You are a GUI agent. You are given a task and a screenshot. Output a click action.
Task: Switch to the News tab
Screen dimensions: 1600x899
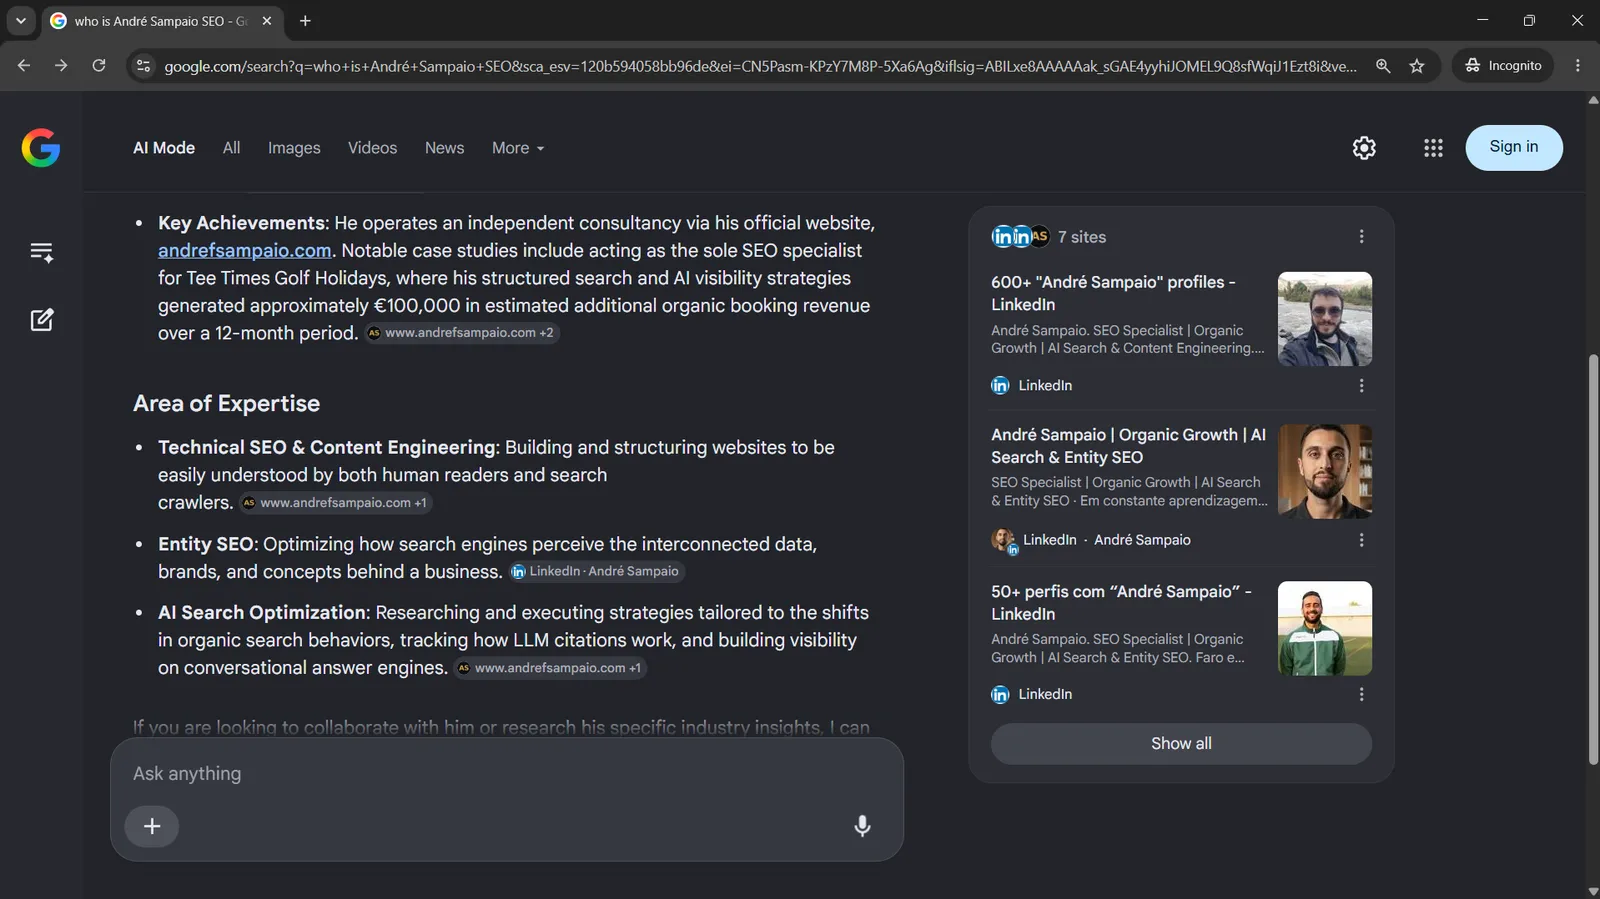tap(444, 148)
